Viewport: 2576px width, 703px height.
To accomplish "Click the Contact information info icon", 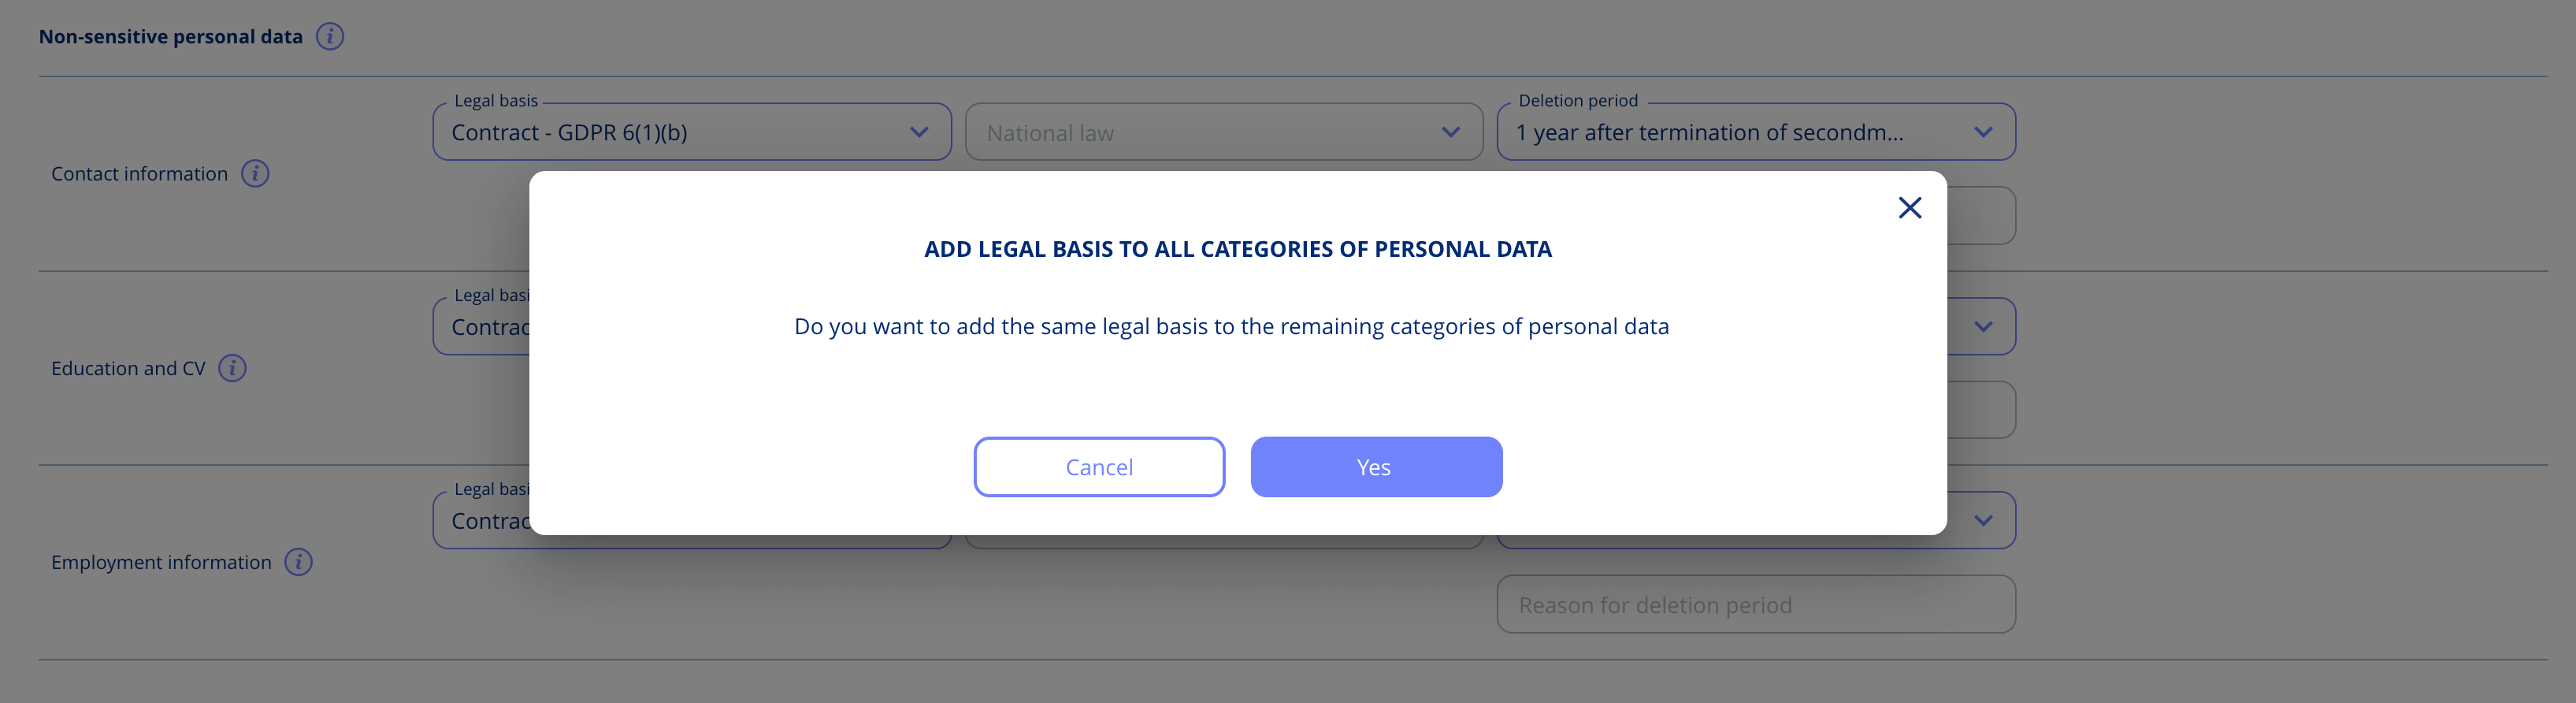I will pos(255,174).
